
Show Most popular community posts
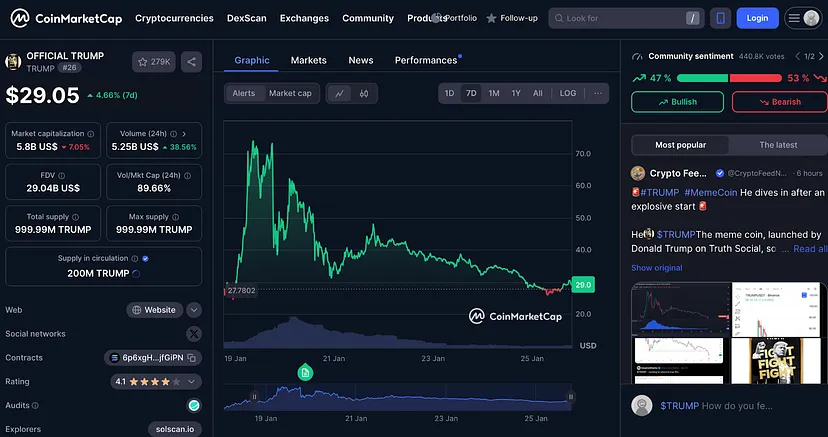680,145
